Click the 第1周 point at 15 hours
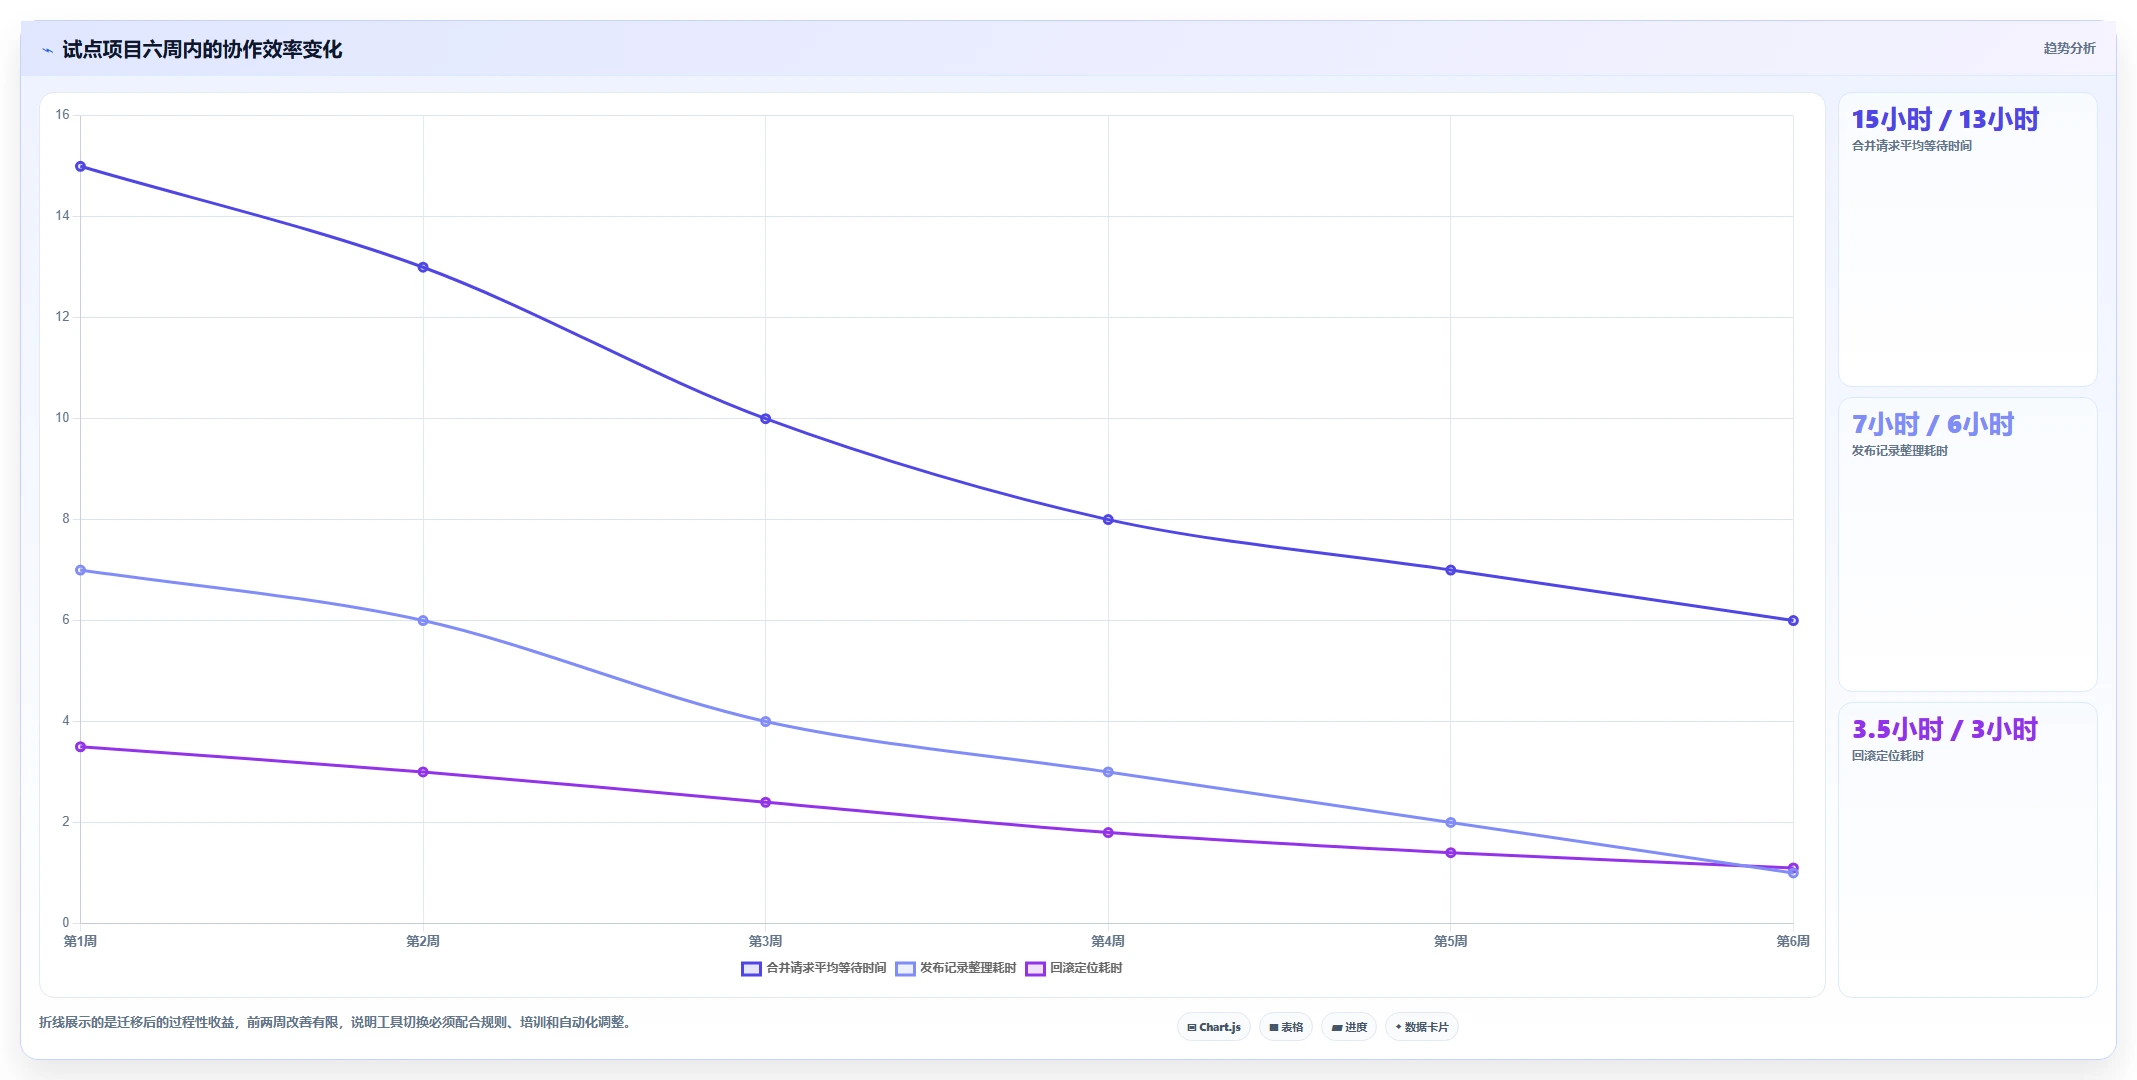The height and width of the screenshot is (1080, 2137). 81,166
